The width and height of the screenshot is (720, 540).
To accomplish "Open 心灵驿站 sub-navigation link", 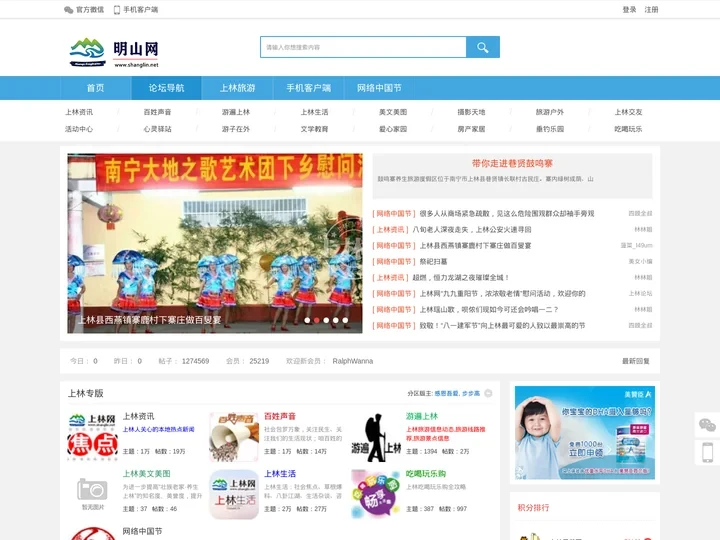I will [x=158, y=129].
